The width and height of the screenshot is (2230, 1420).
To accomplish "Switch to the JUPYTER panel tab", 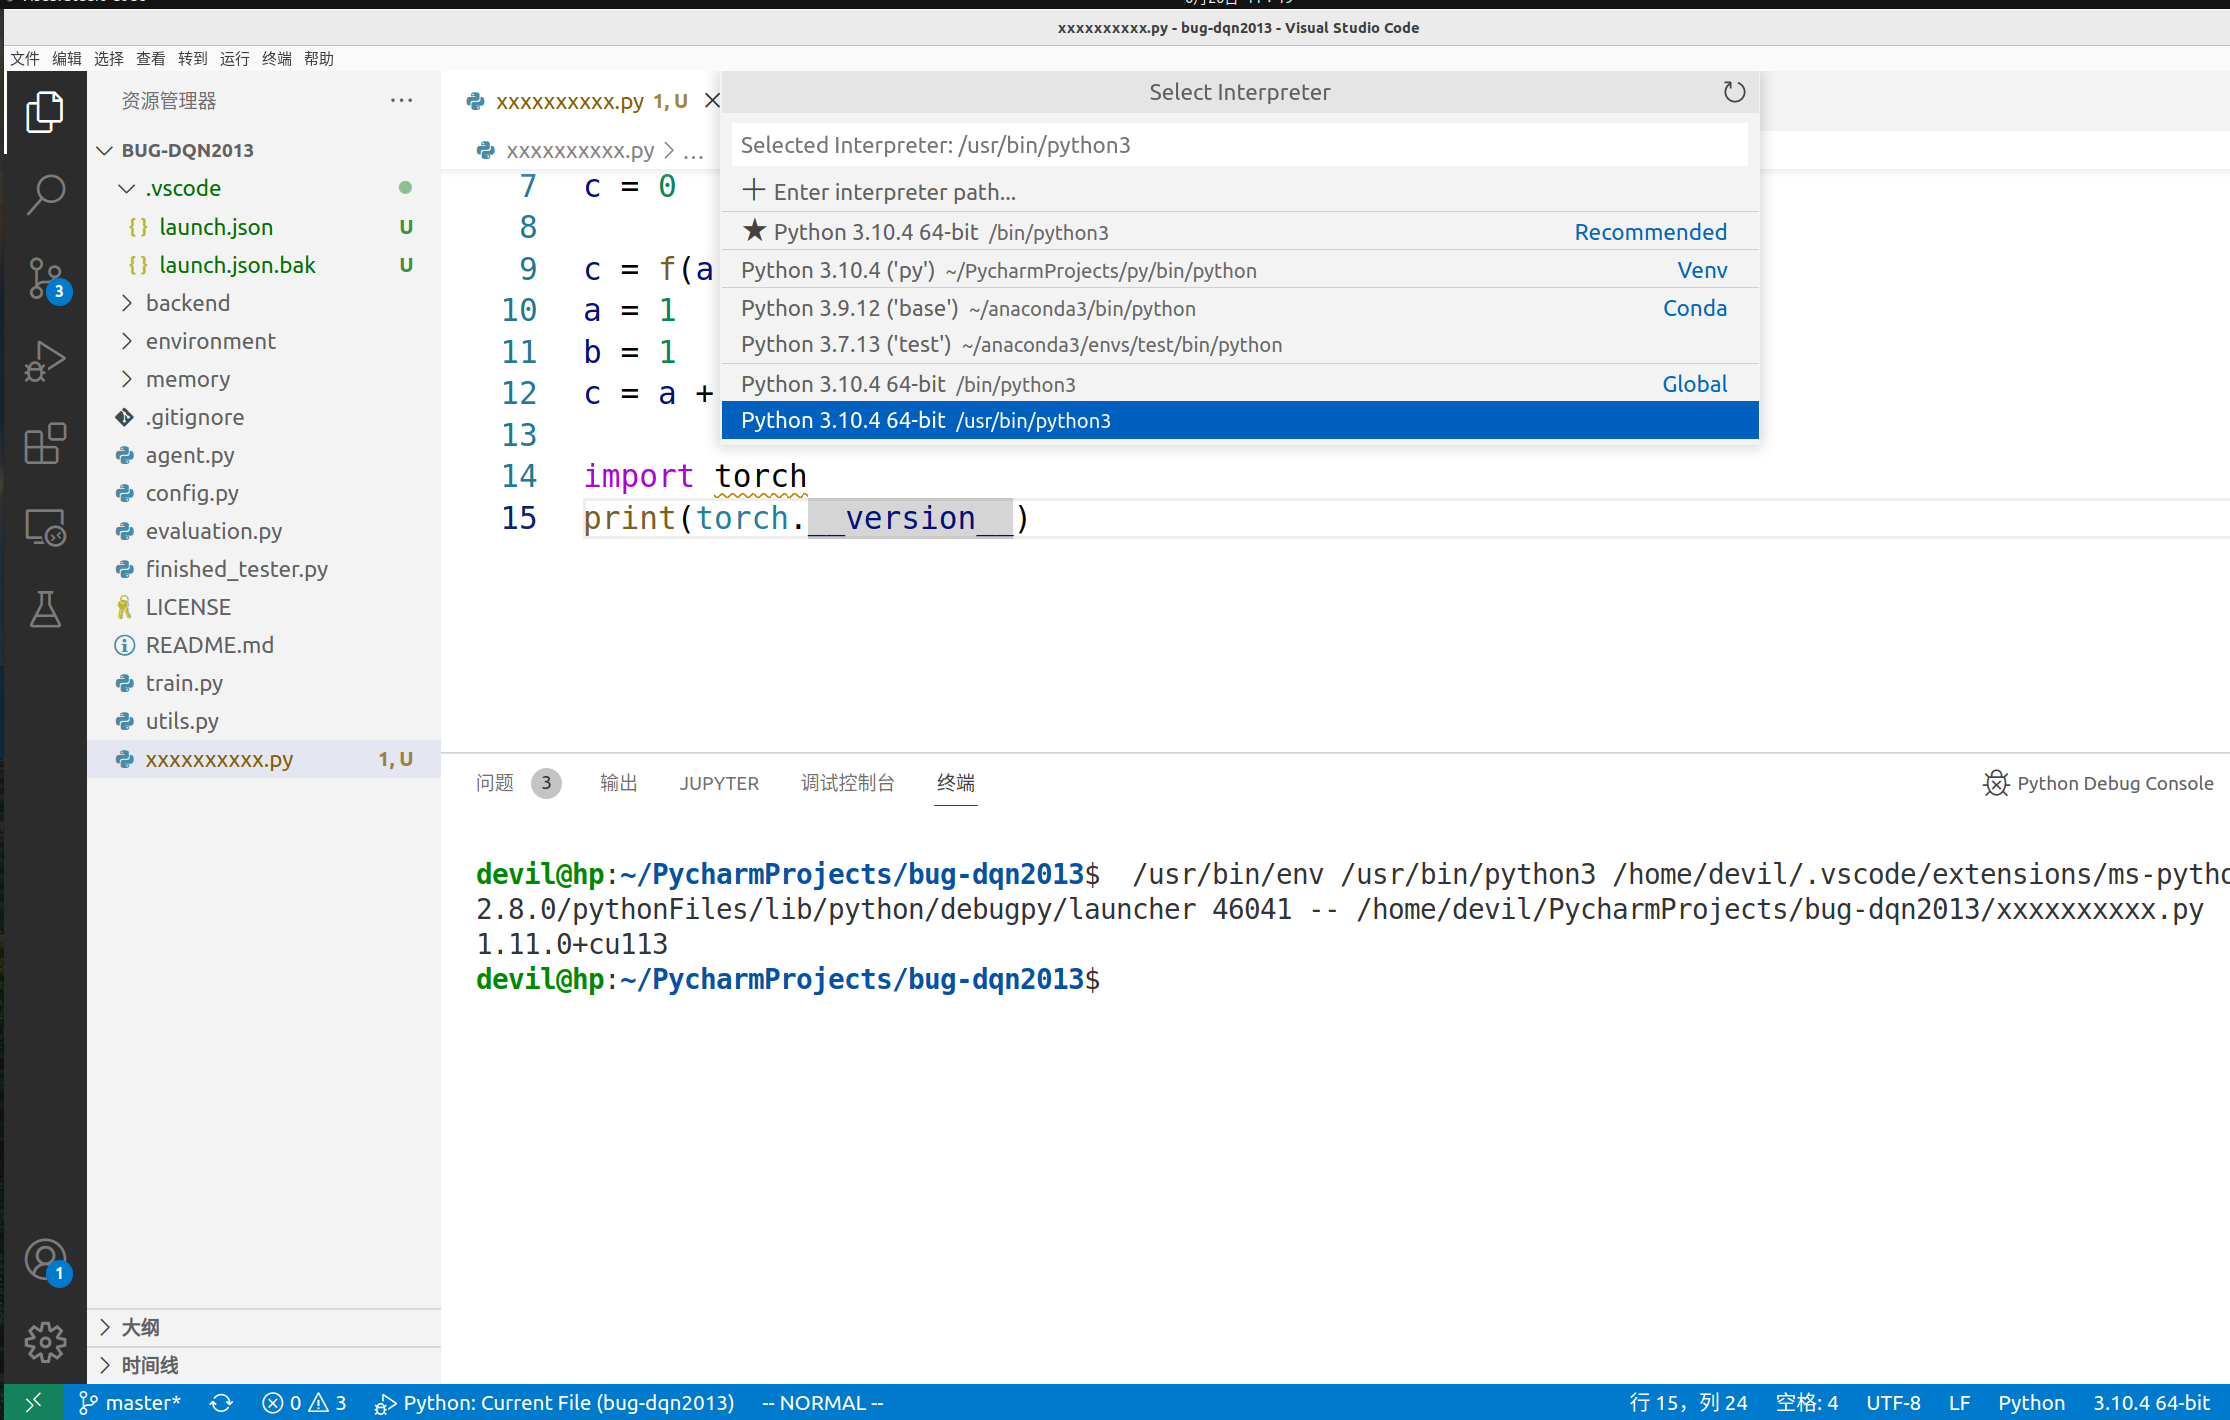I will (719, 783).
